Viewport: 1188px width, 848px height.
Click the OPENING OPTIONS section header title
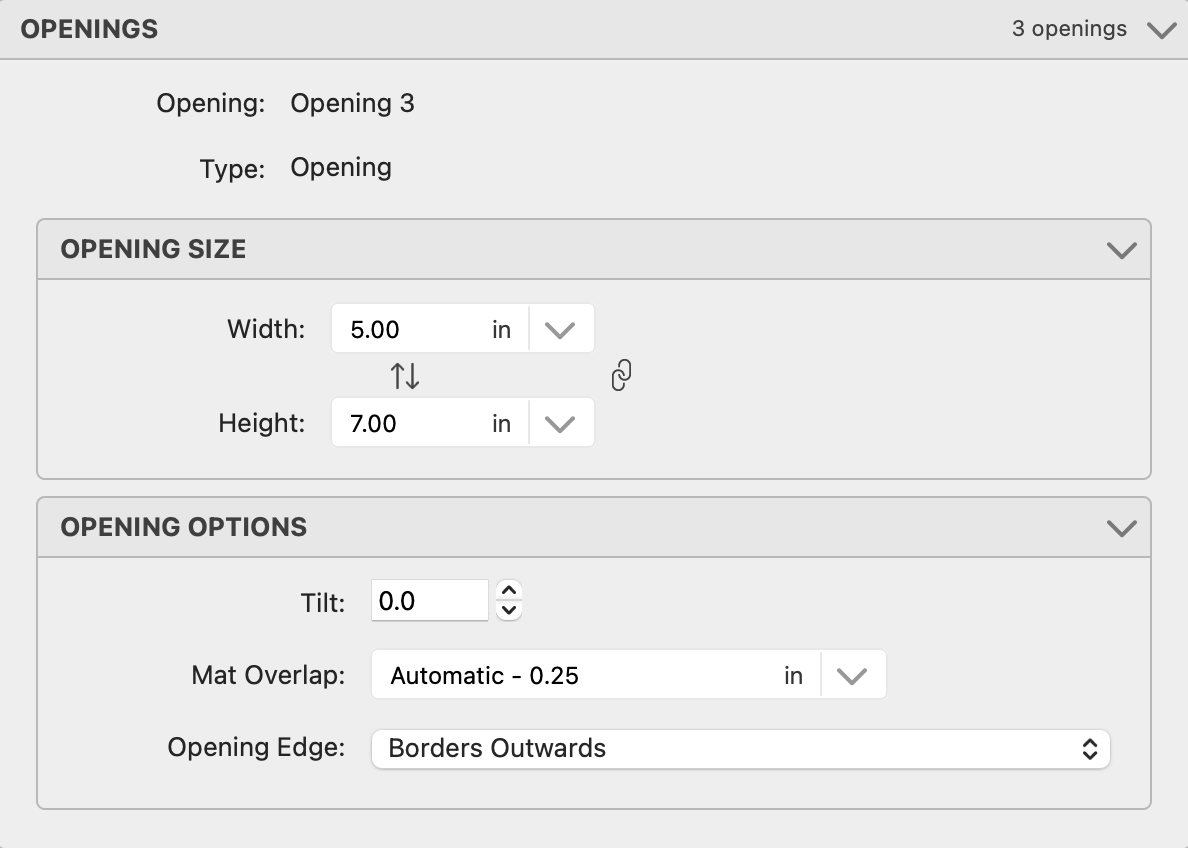(x=184, y=527)
